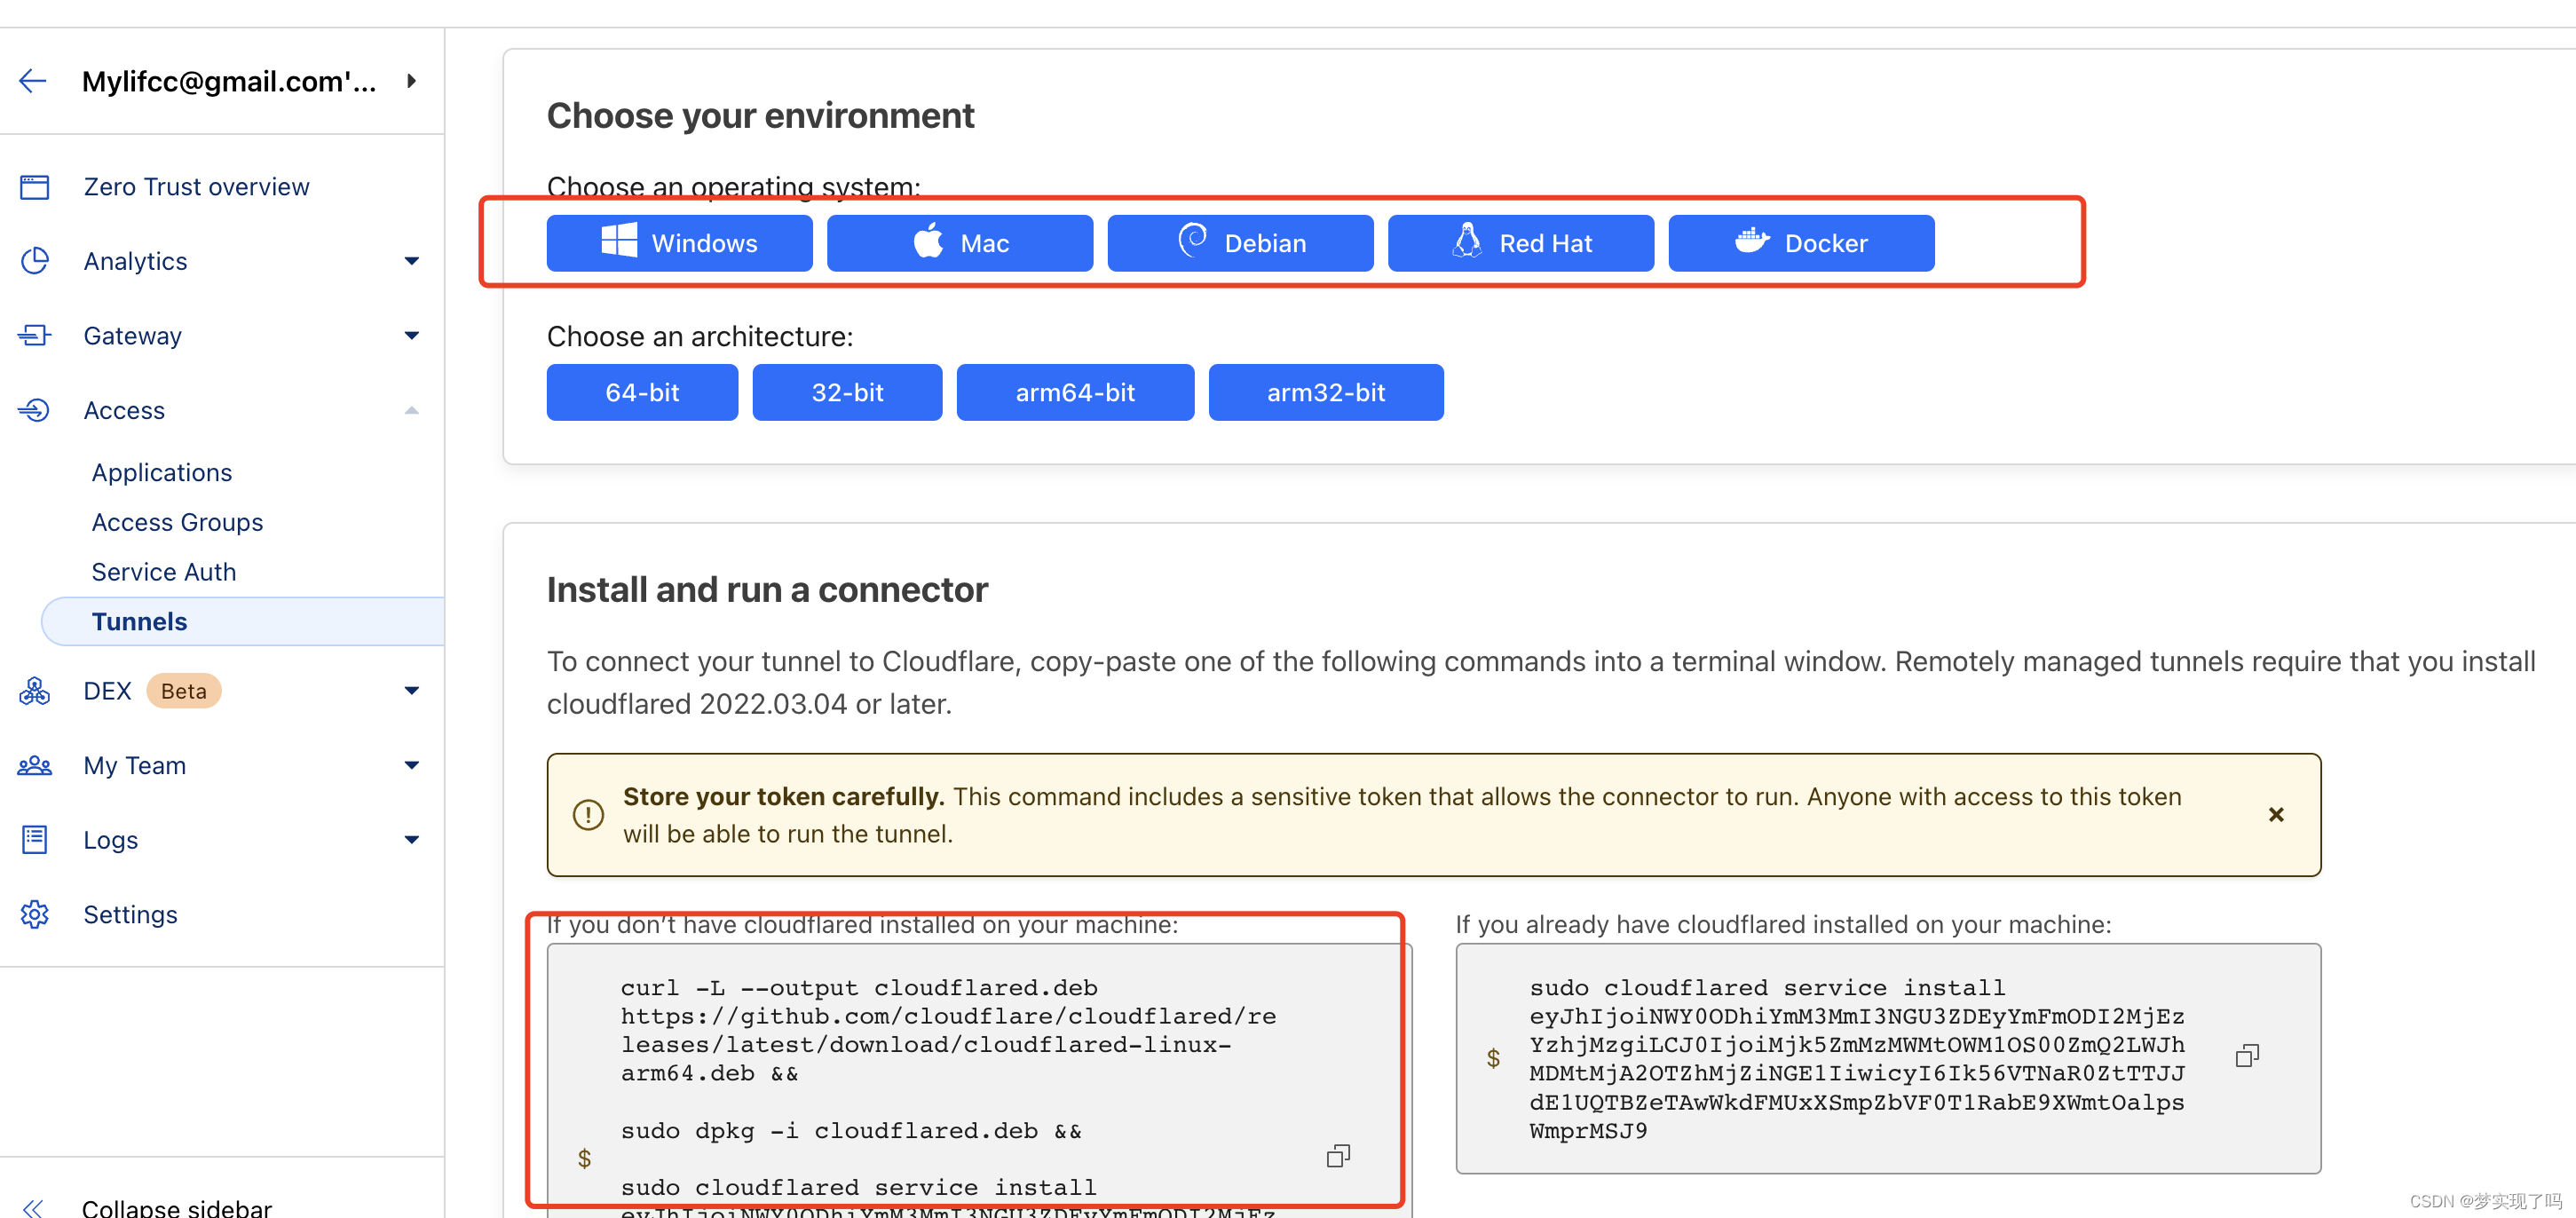The image size is (2576, 1218).
Task: Click the Access arrow icon in sidebar
Action: 411,410
